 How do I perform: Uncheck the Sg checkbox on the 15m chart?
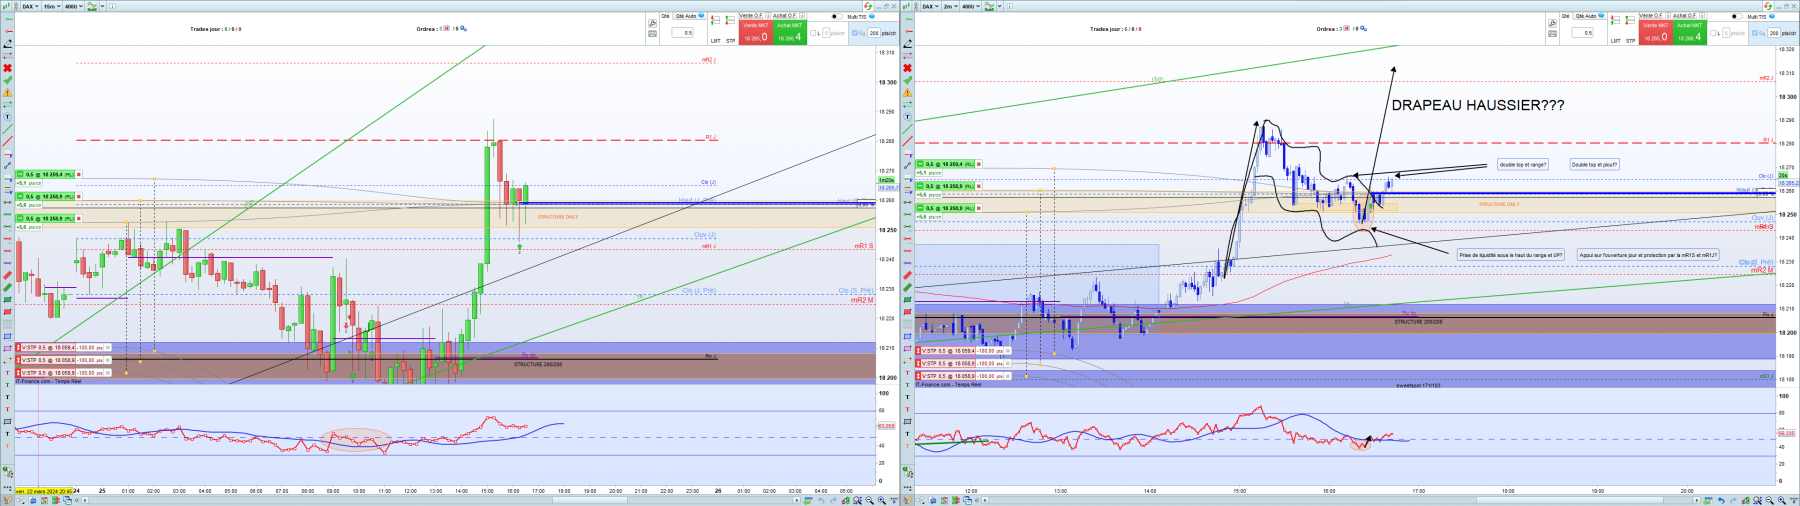856,33
